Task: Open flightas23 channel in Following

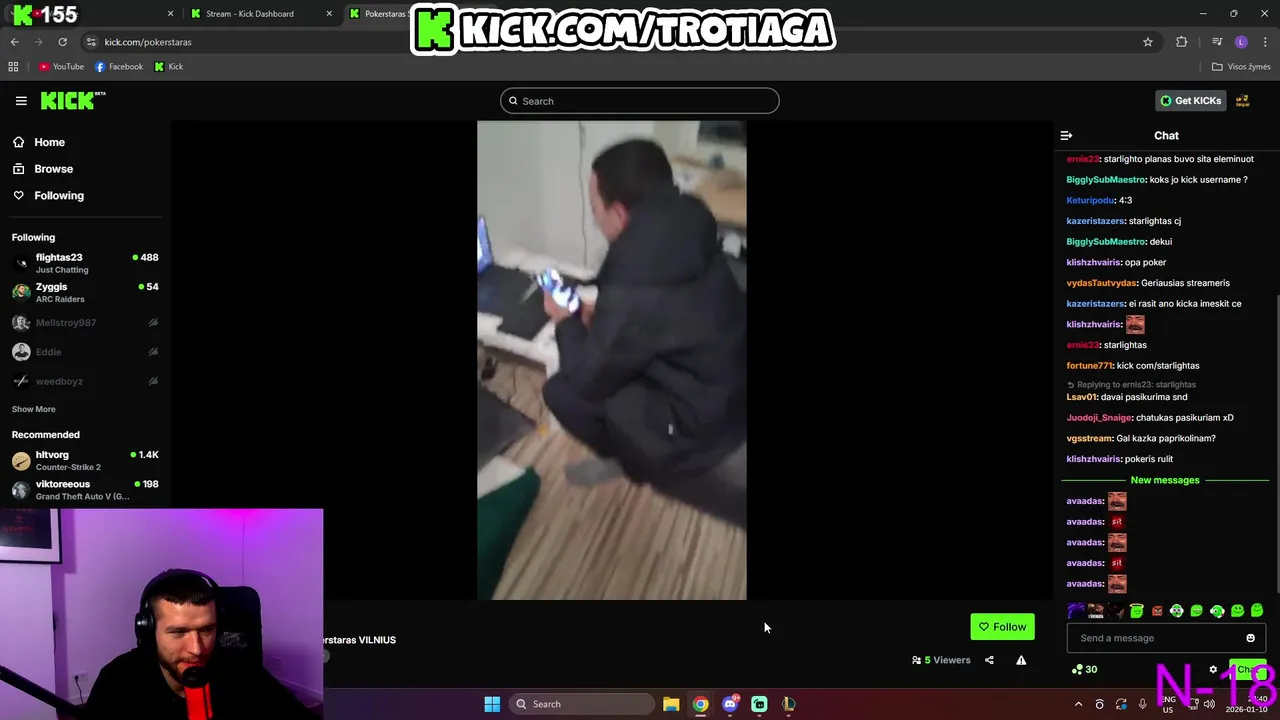Action: 85,263
